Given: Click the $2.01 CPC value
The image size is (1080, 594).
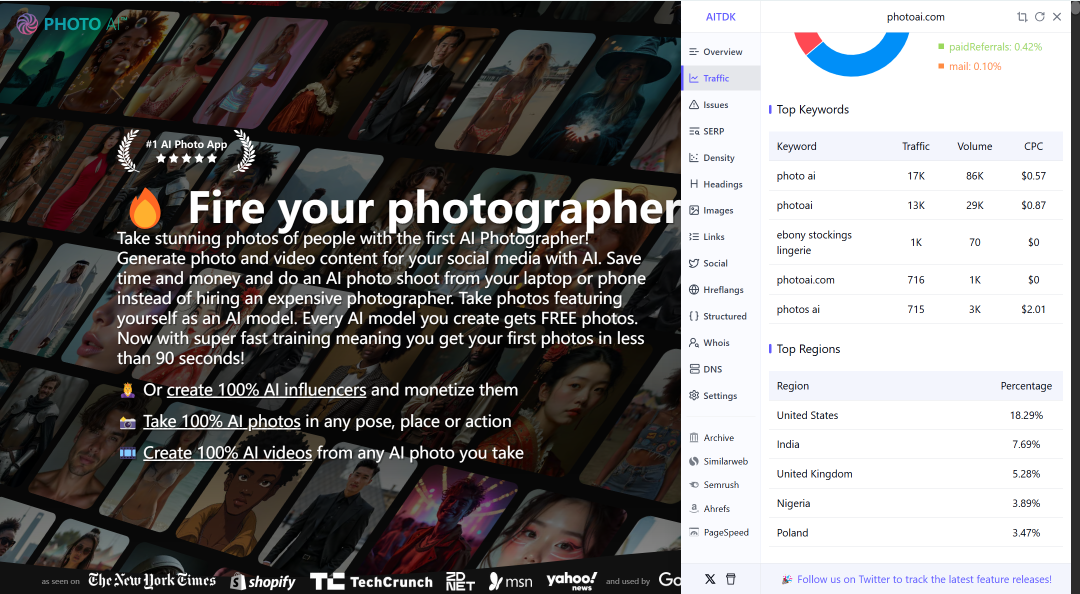Looking at the screenshot, I should click(x=1033, y=309).
